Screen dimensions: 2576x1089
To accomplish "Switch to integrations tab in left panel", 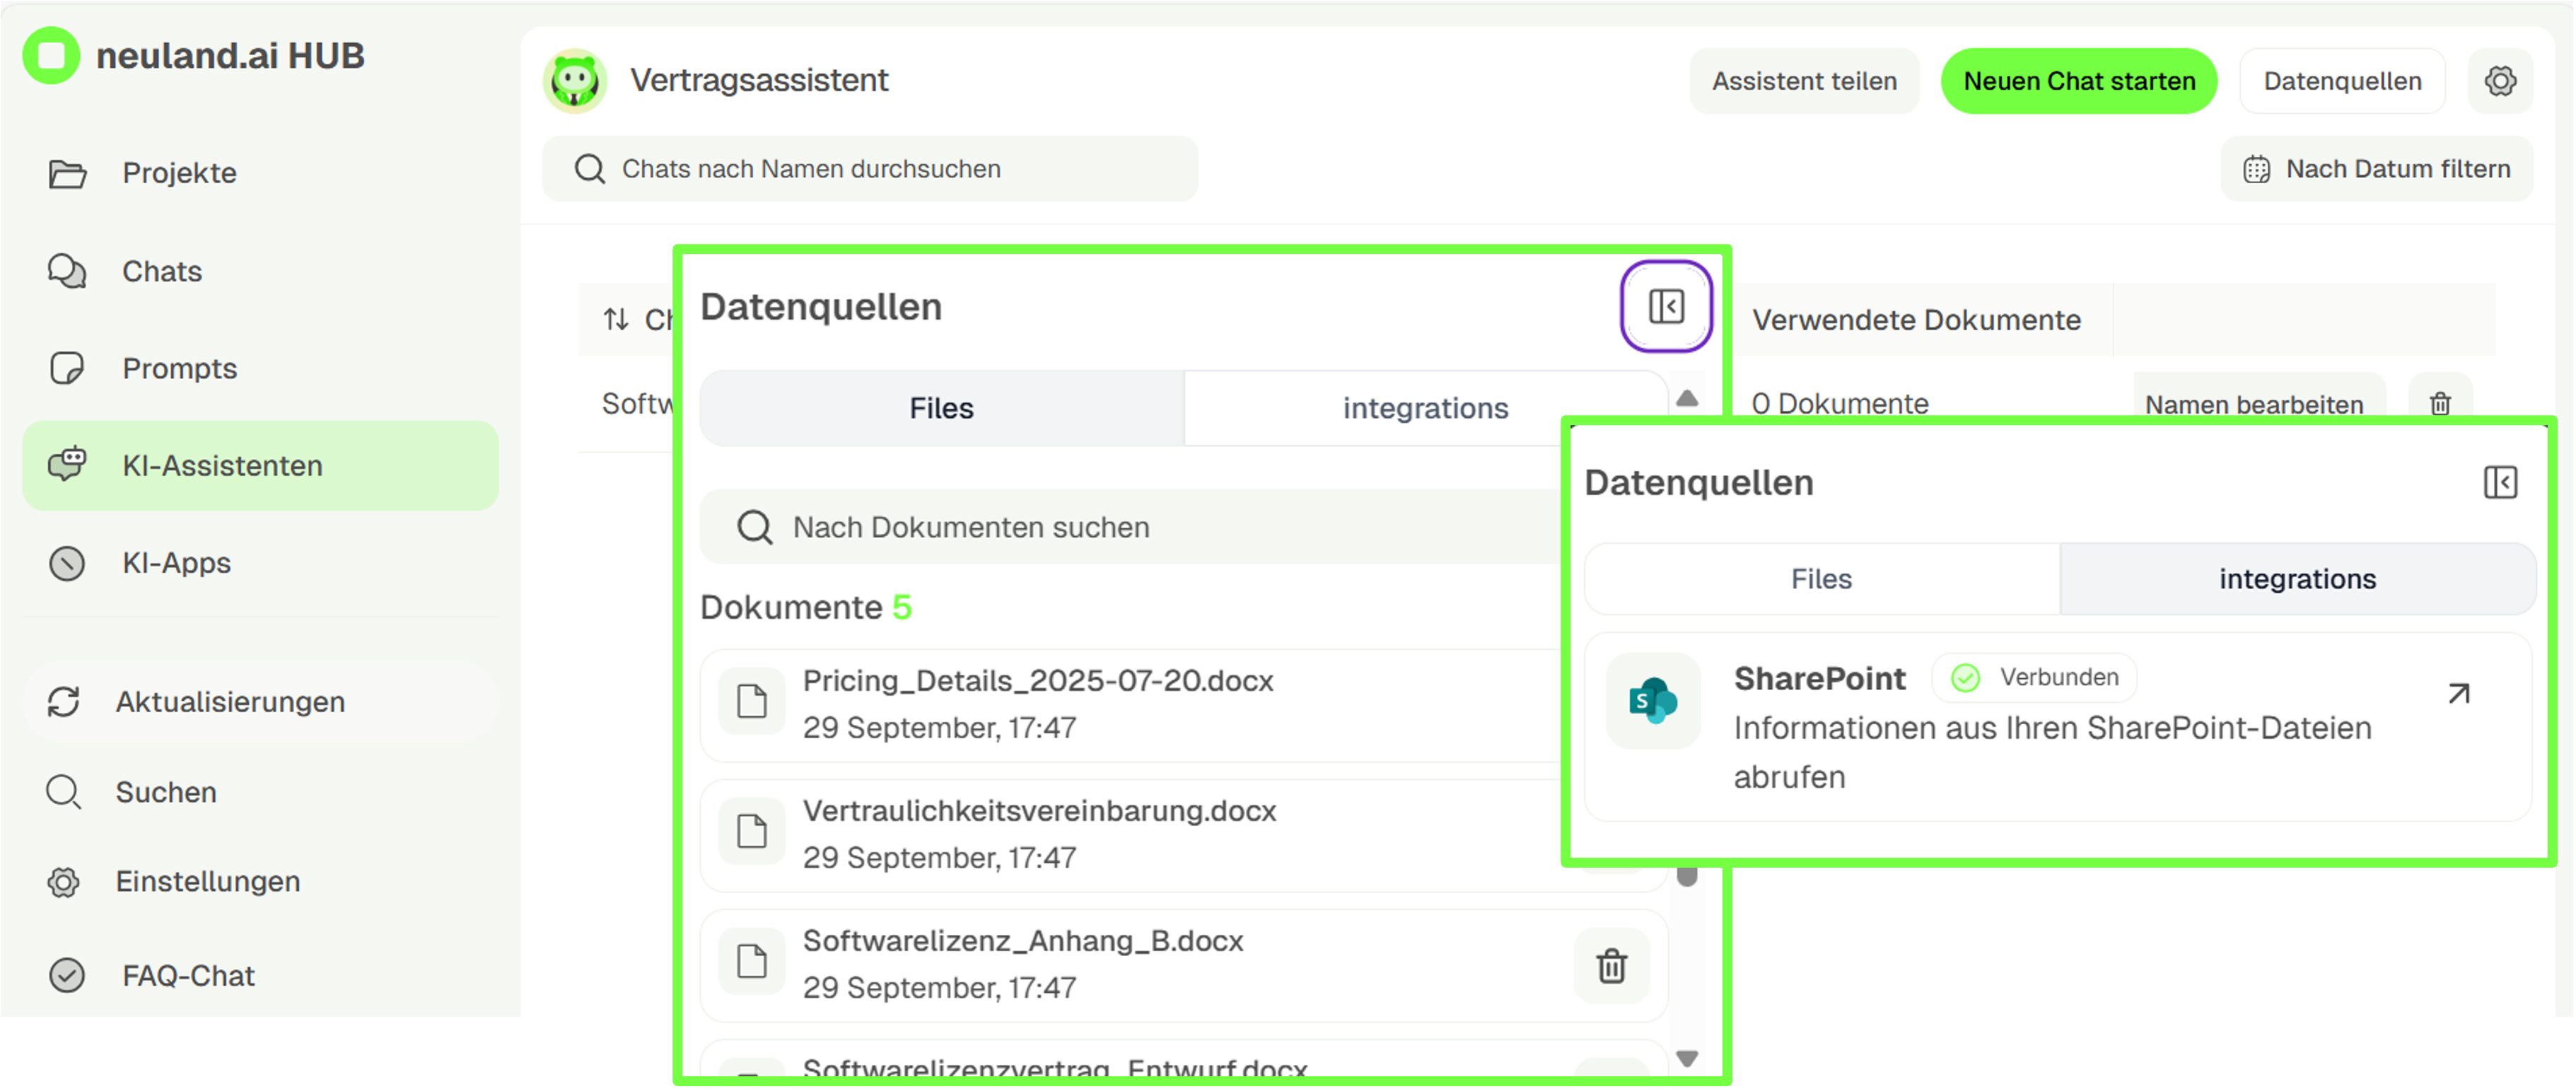I will tap(1424, 408).
